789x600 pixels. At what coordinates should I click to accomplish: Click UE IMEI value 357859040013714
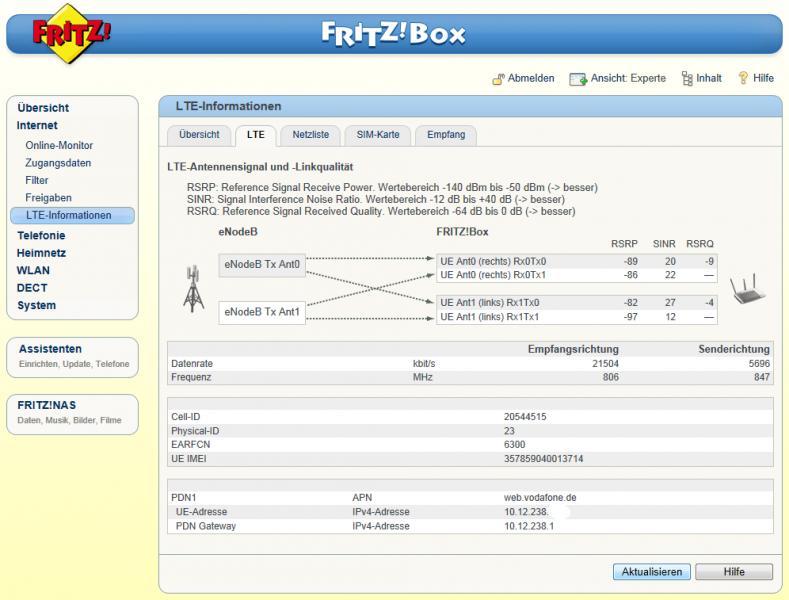pyautogui.click(x=543, y=459)
